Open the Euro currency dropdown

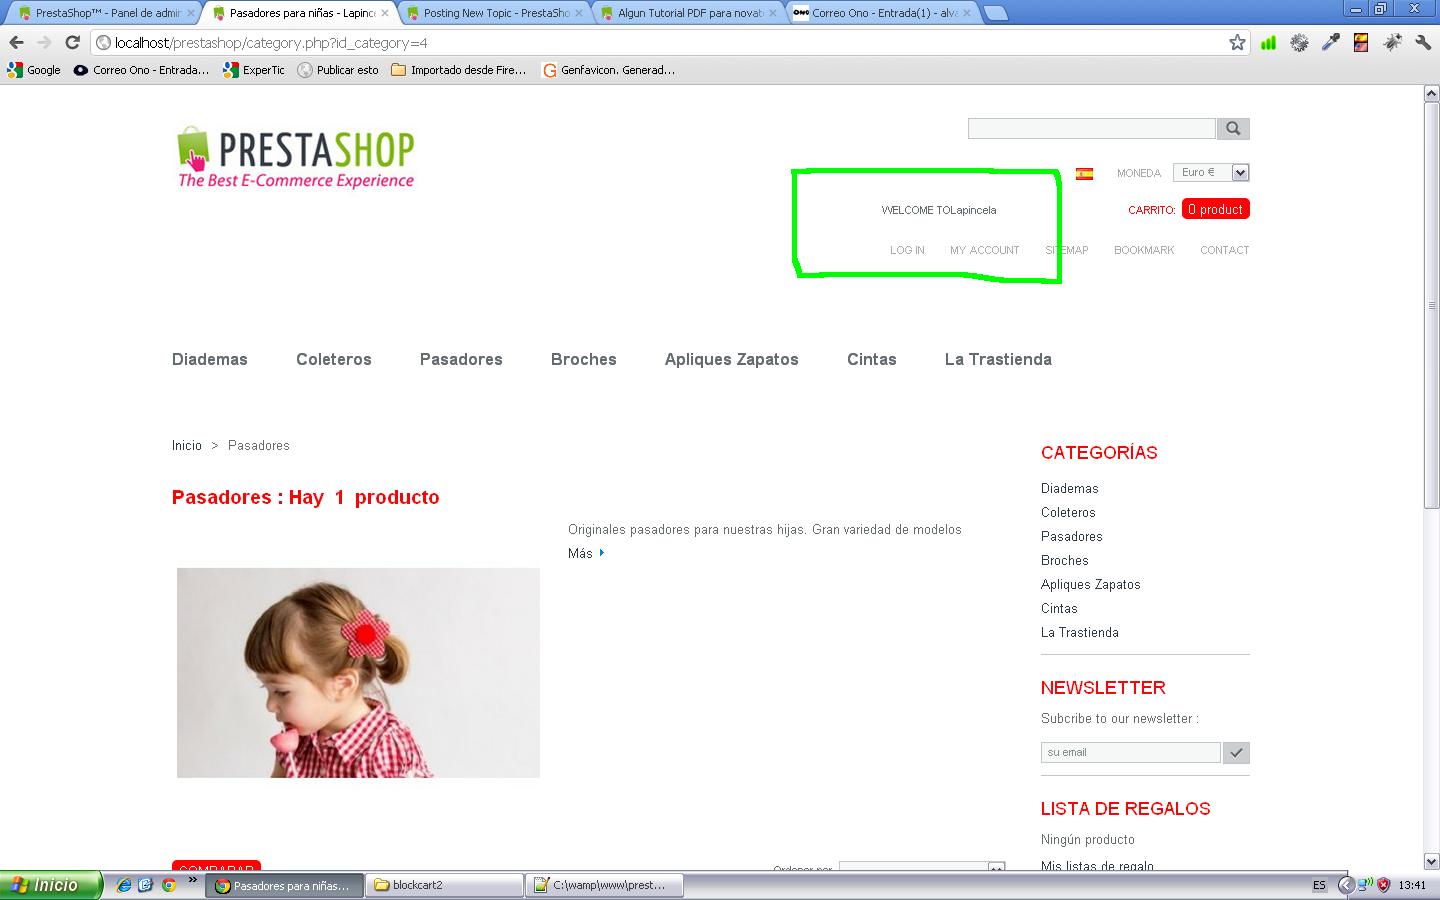pos(1211,173)
